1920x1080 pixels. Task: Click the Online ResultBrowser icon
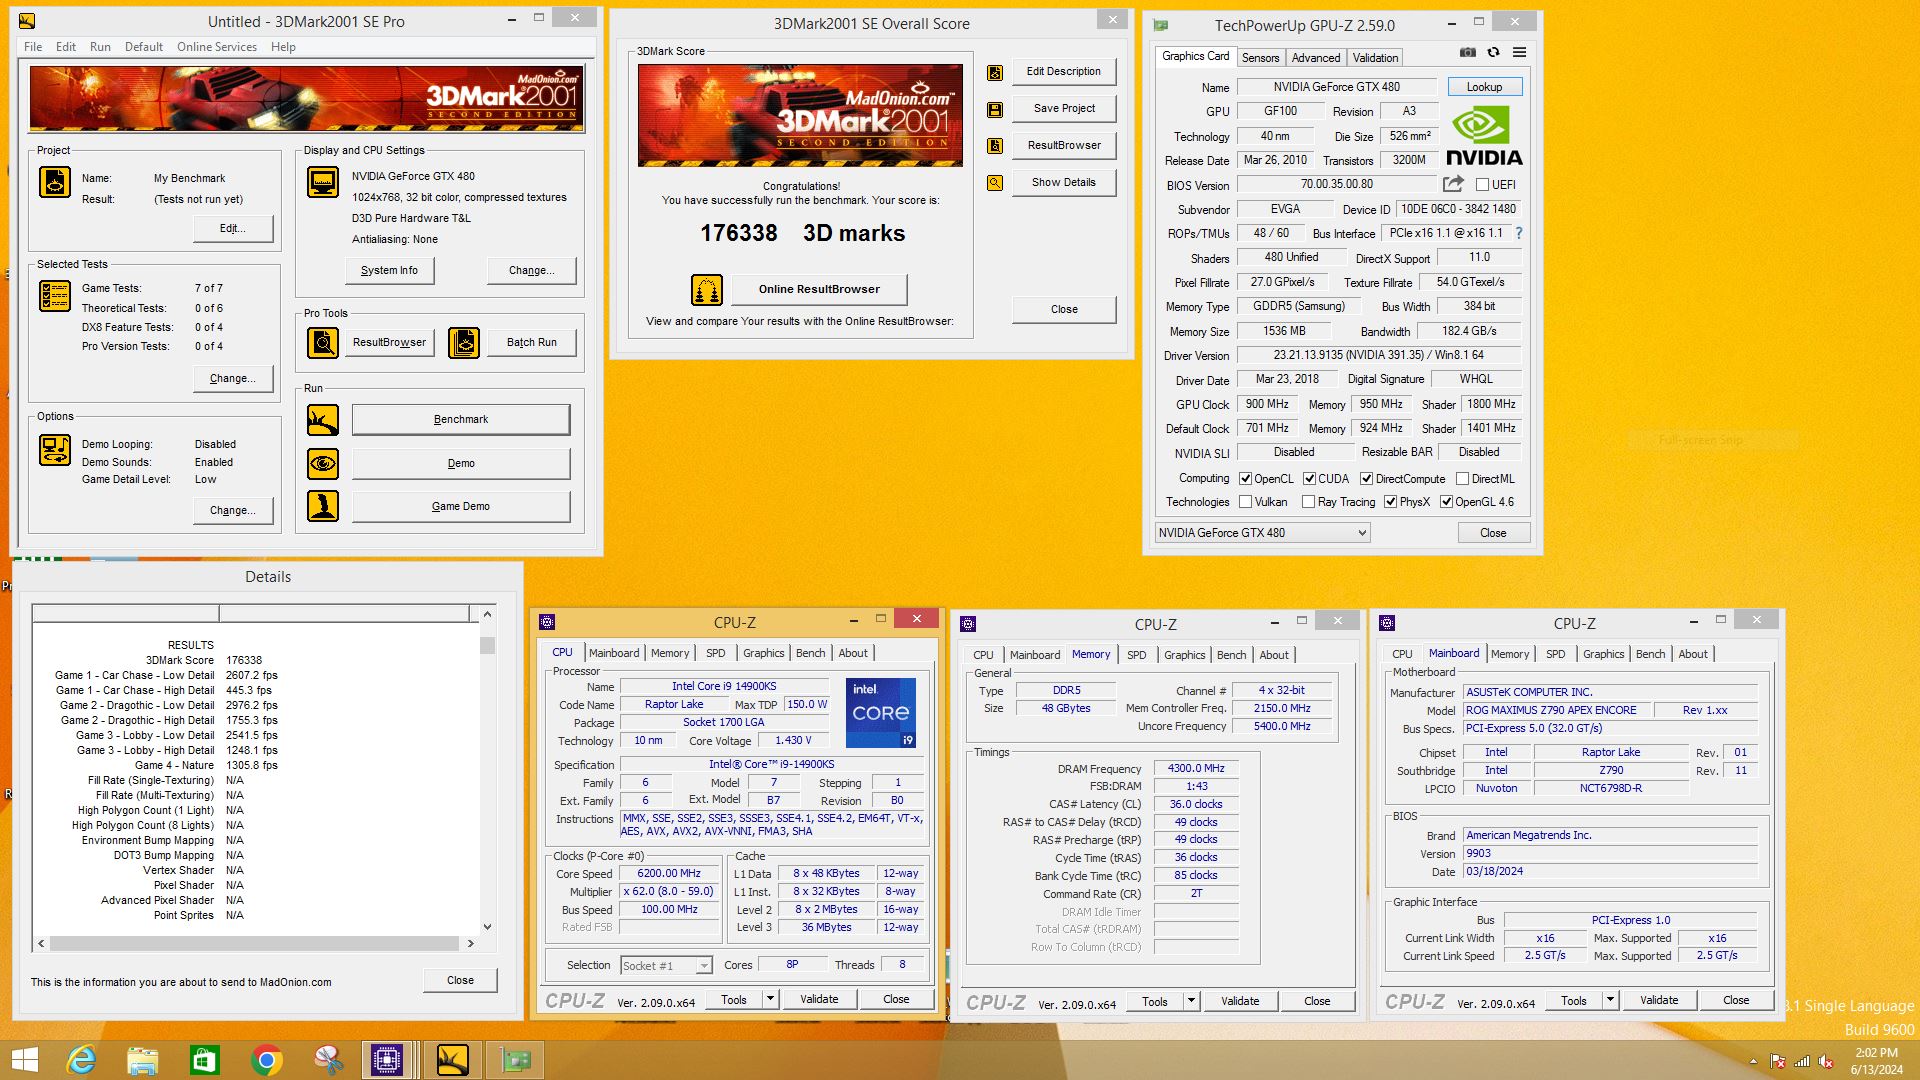707,290
